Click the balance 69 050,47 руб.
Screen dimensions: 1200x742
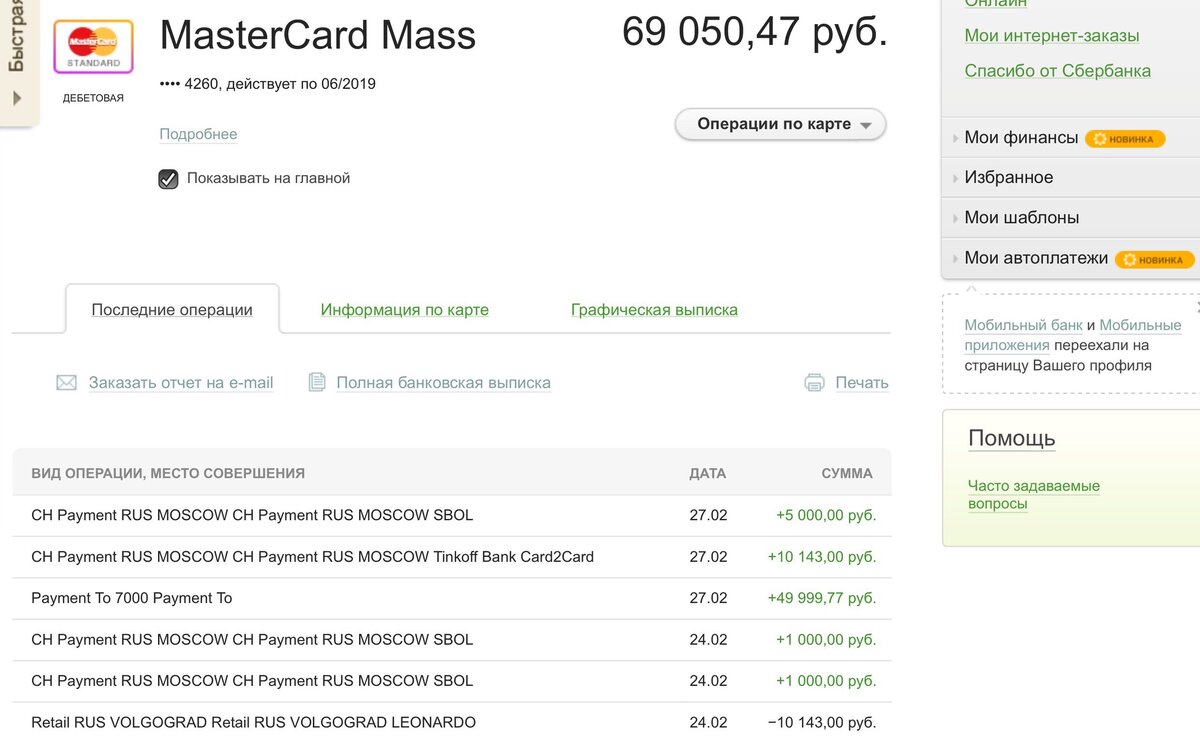(755, 32)
